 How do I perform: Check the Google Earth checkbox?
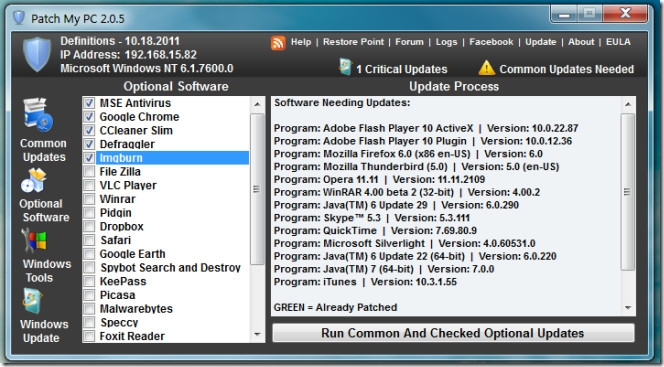click(89, 254)
